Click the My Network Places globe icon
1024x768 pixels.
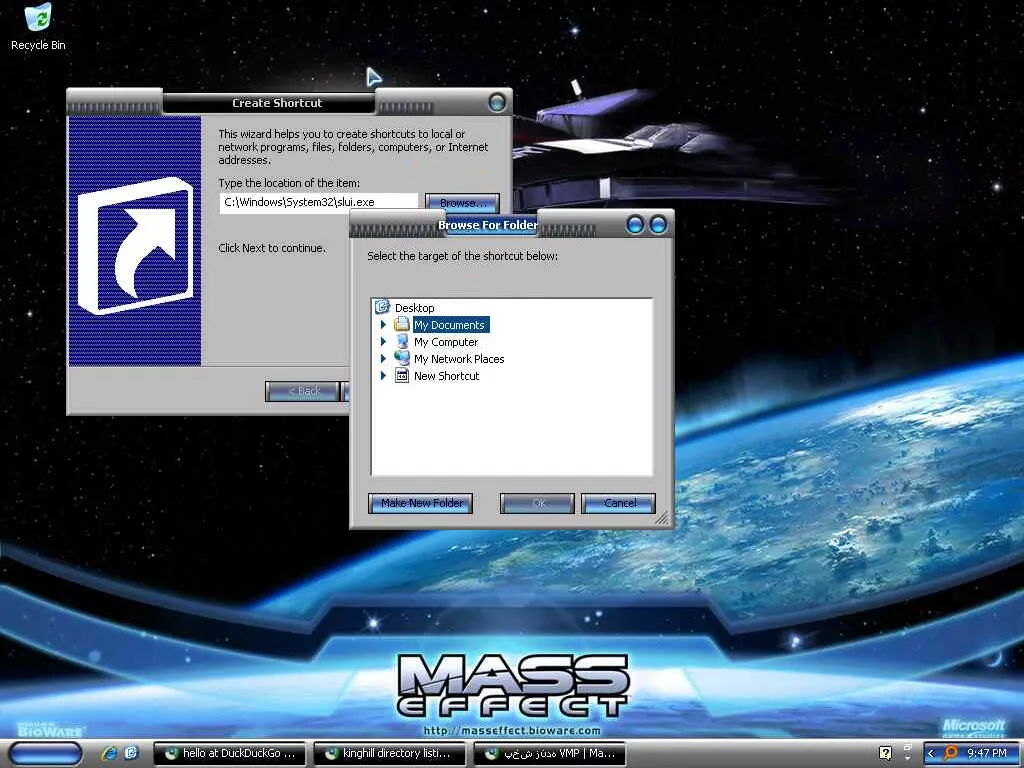402,358
